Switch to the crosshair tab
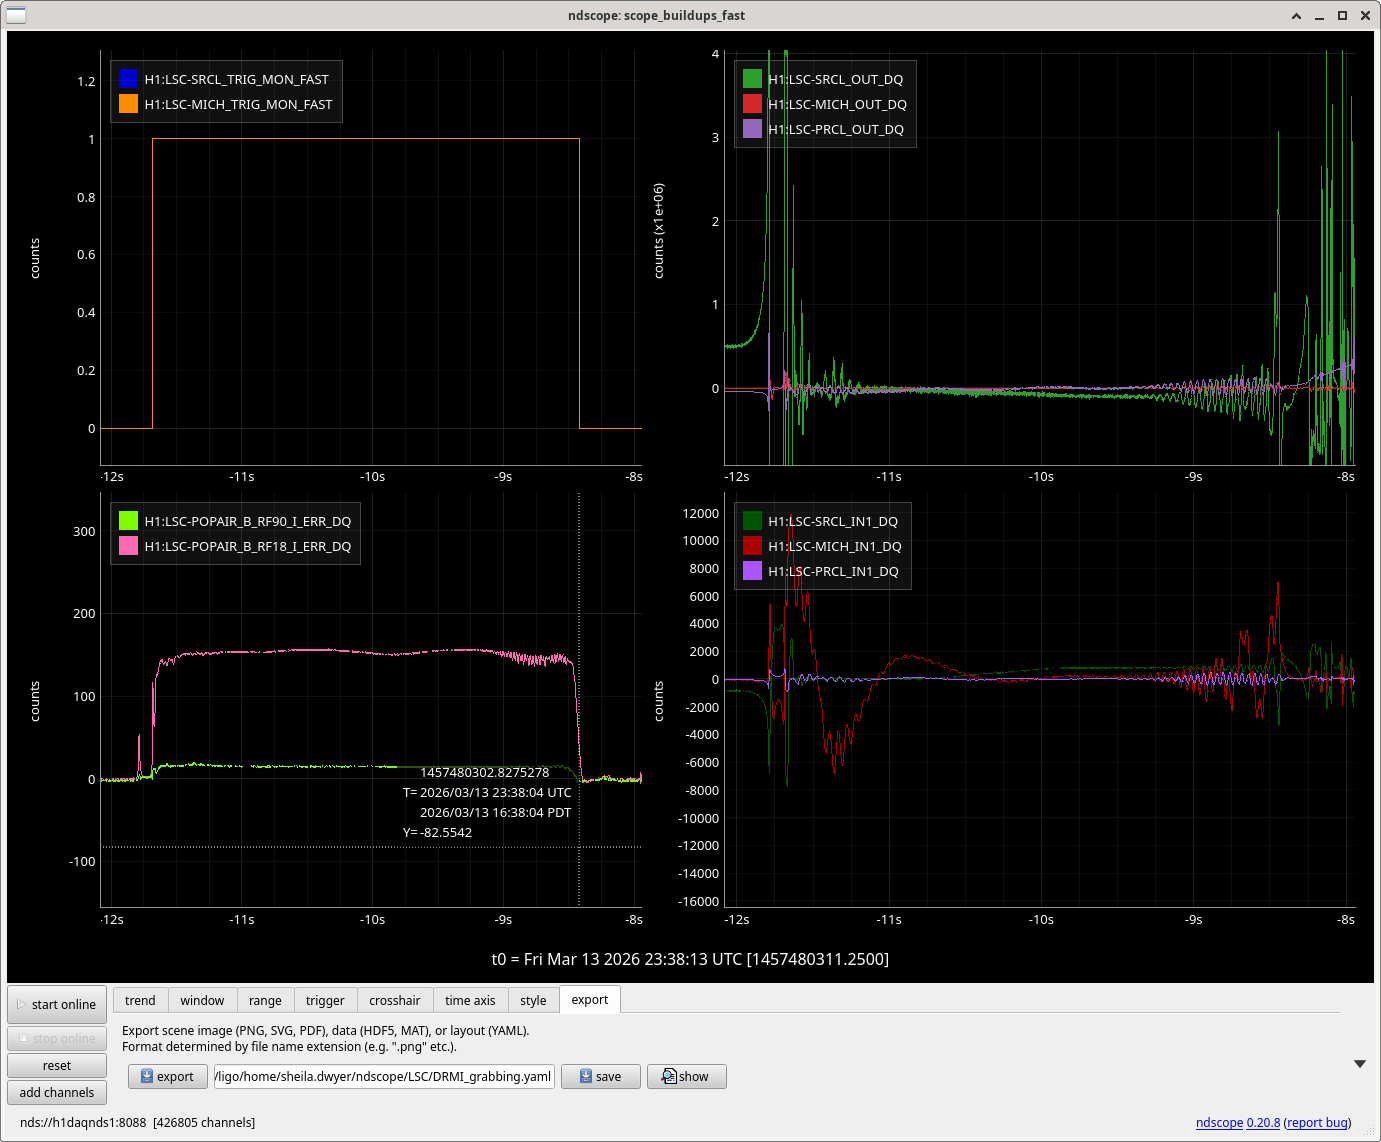 394,1000
